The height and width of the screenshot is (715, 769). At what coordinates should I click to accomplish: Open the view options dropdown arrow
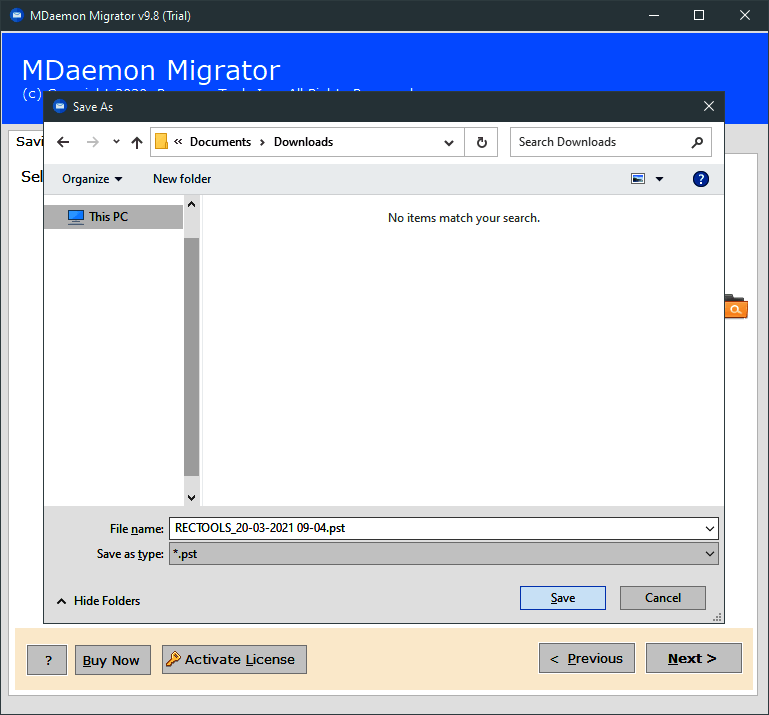[659, 179]
